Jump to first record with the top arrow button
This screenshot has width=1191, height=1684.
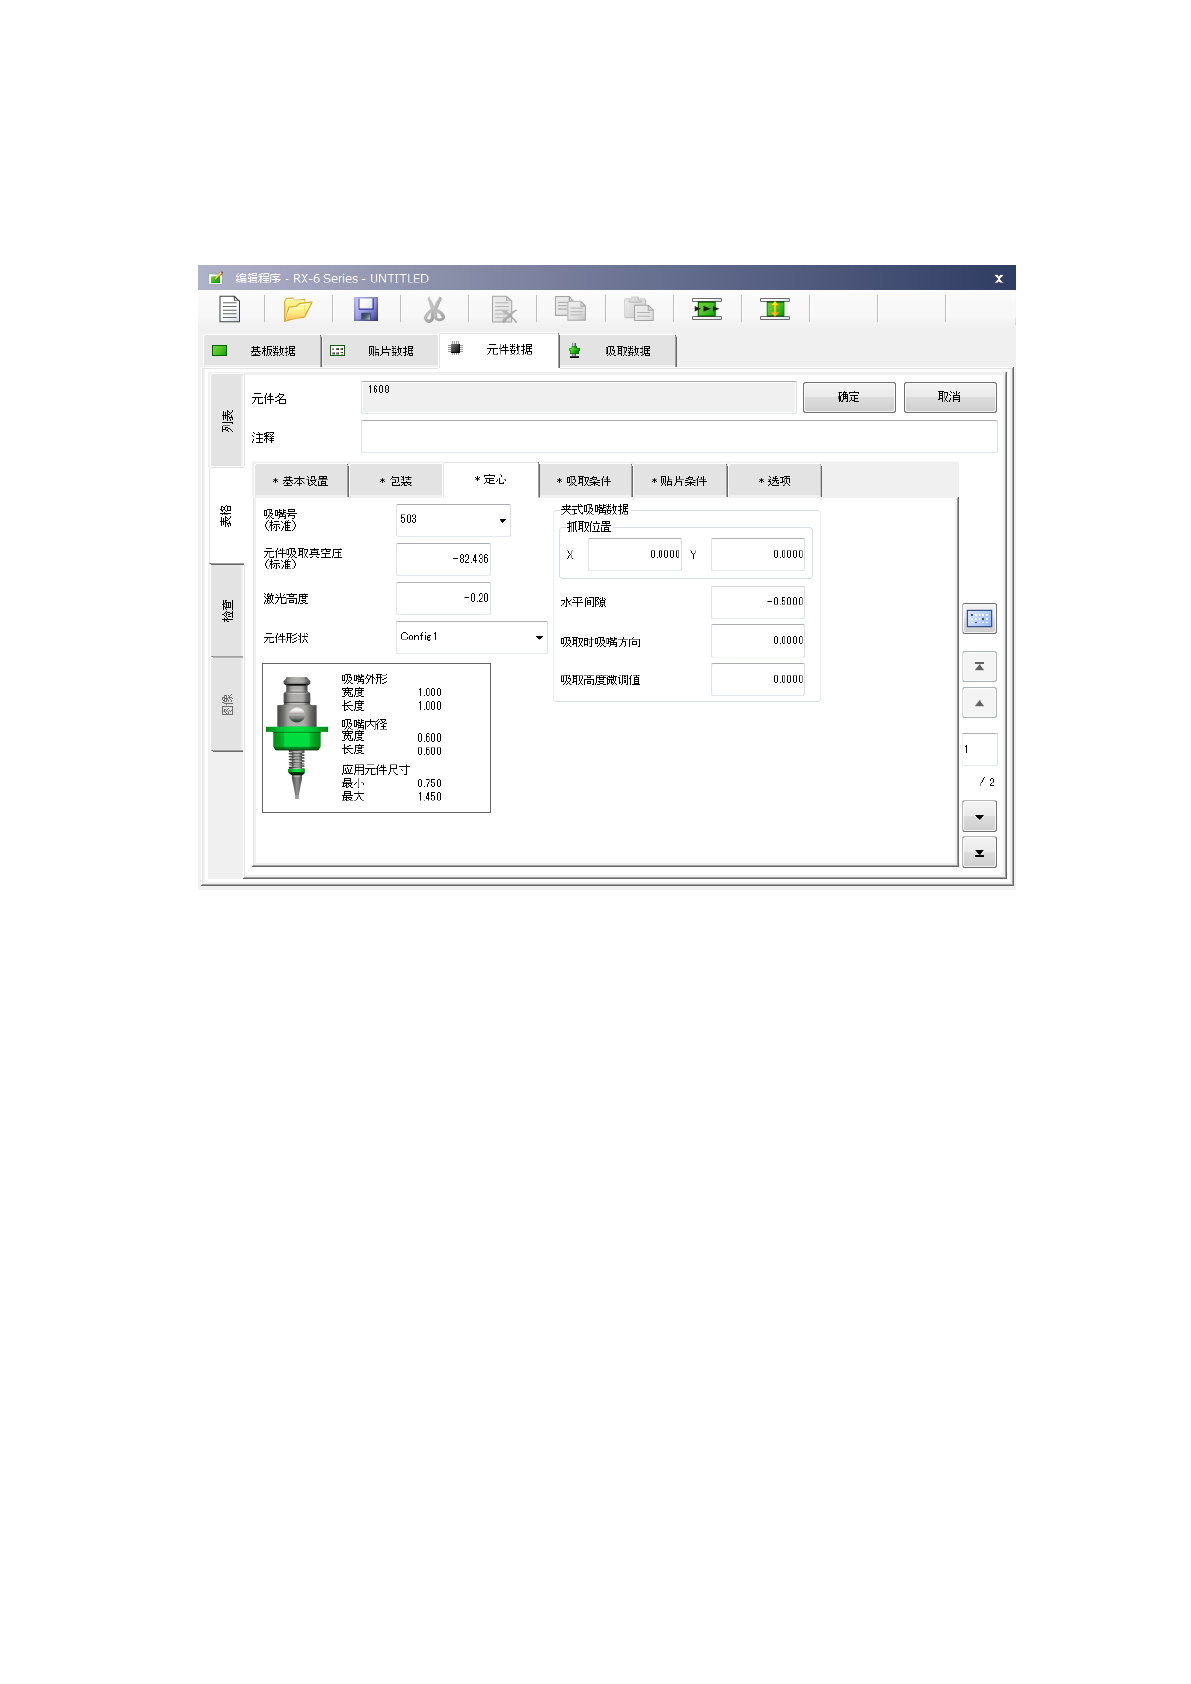coord(979,666)
